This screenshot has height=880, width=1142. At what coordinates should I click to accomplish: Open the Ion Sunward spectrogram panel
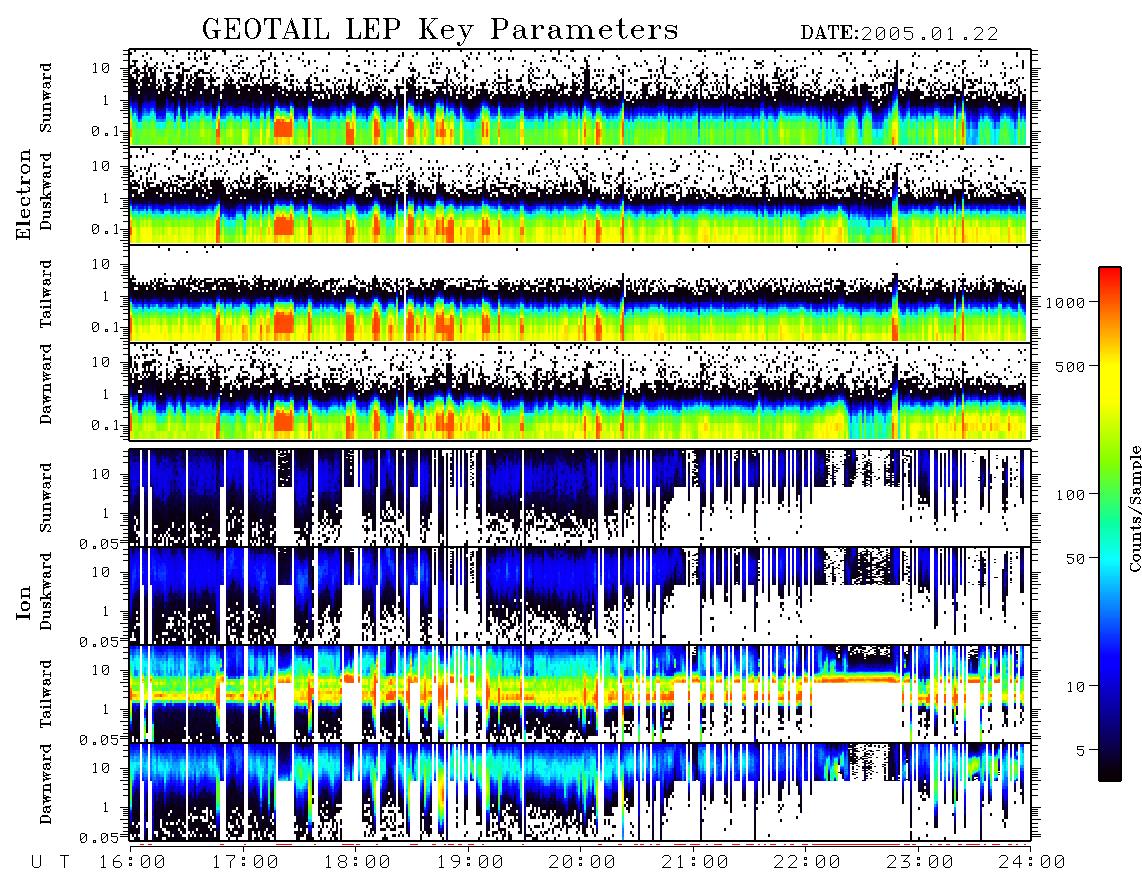click(580, 498)
